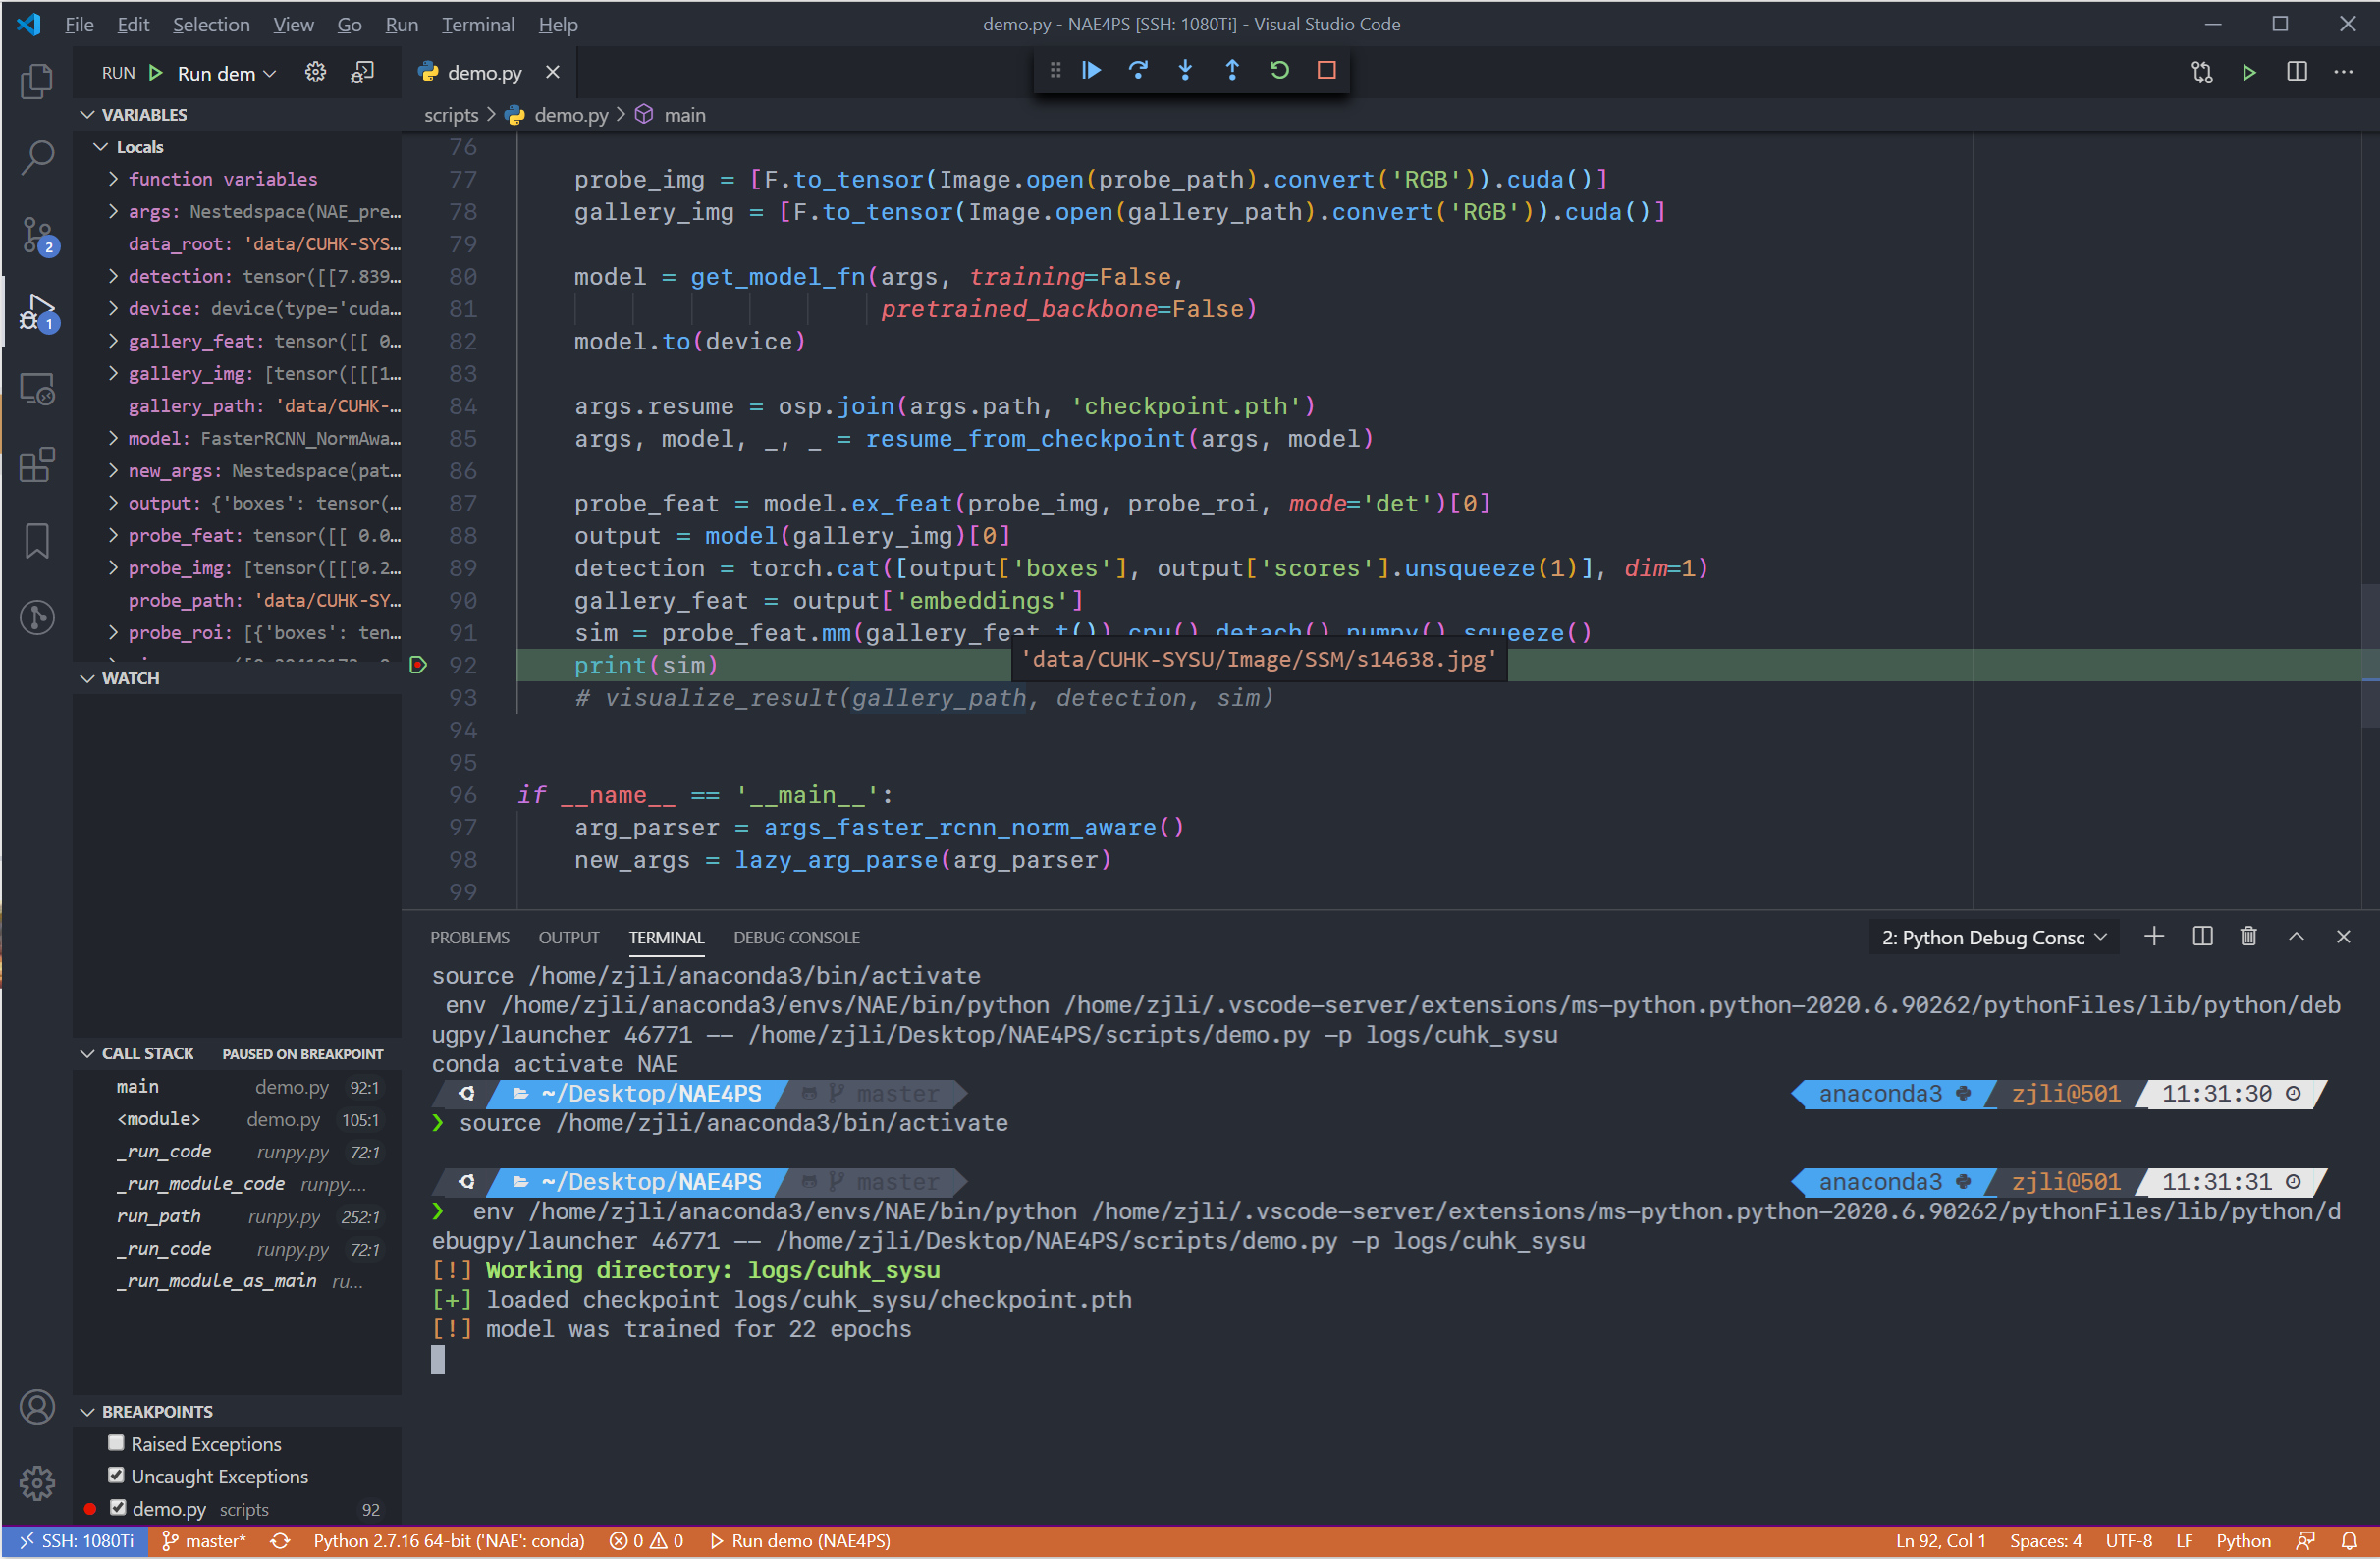Select the master branch in status bar
The image size is (2380, 1559).
tap(204, 1541)
